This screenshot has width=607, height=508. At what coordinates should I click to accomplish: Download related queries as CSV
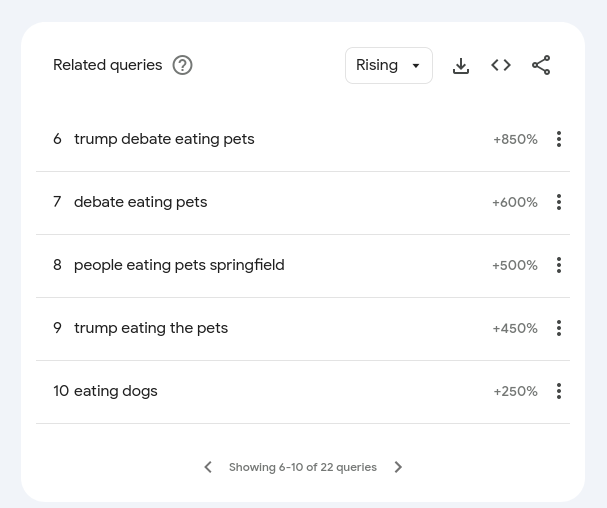(x=461, y=65)
